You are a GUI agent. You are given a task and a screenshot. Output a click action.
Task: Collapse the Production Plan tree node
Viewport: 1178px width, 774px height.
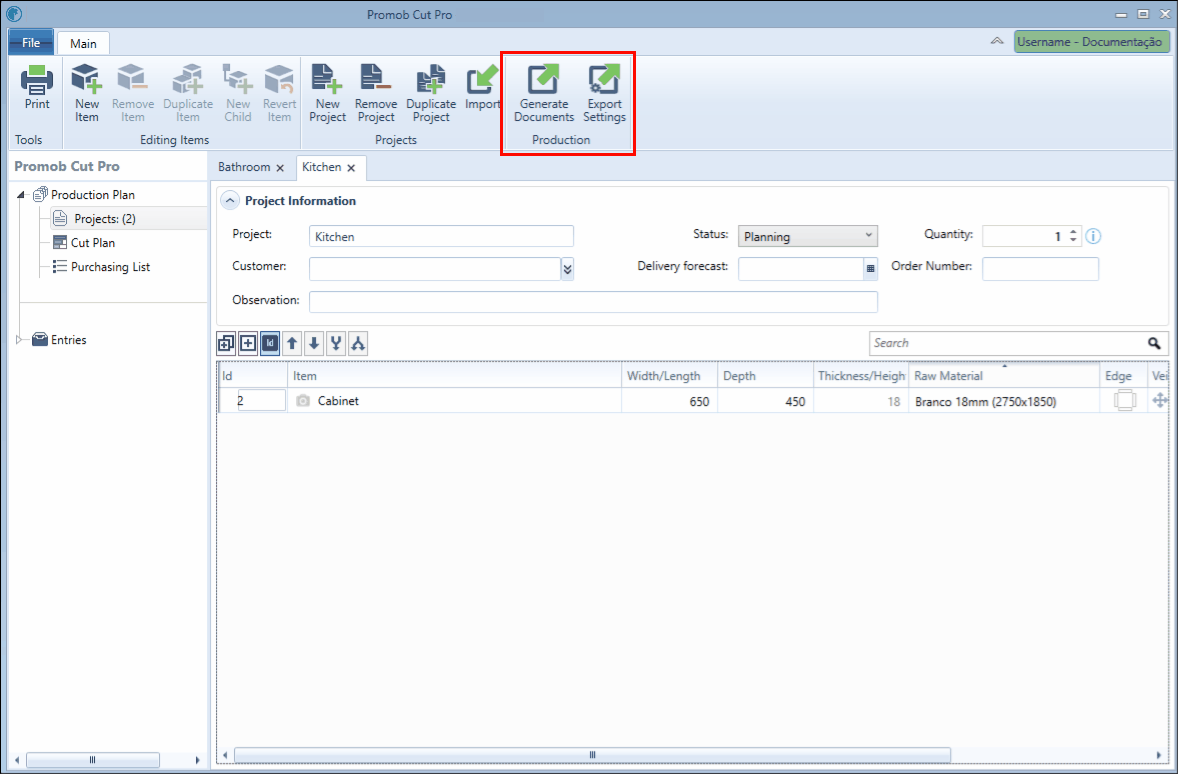coord(21,195)
